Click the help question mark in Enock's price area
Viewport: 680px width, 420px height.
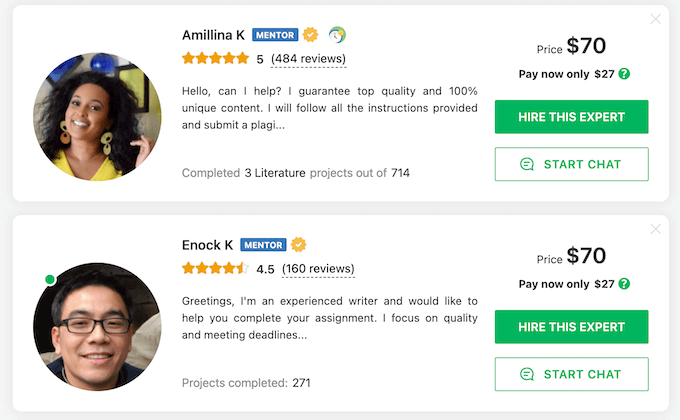coord(625,284)
